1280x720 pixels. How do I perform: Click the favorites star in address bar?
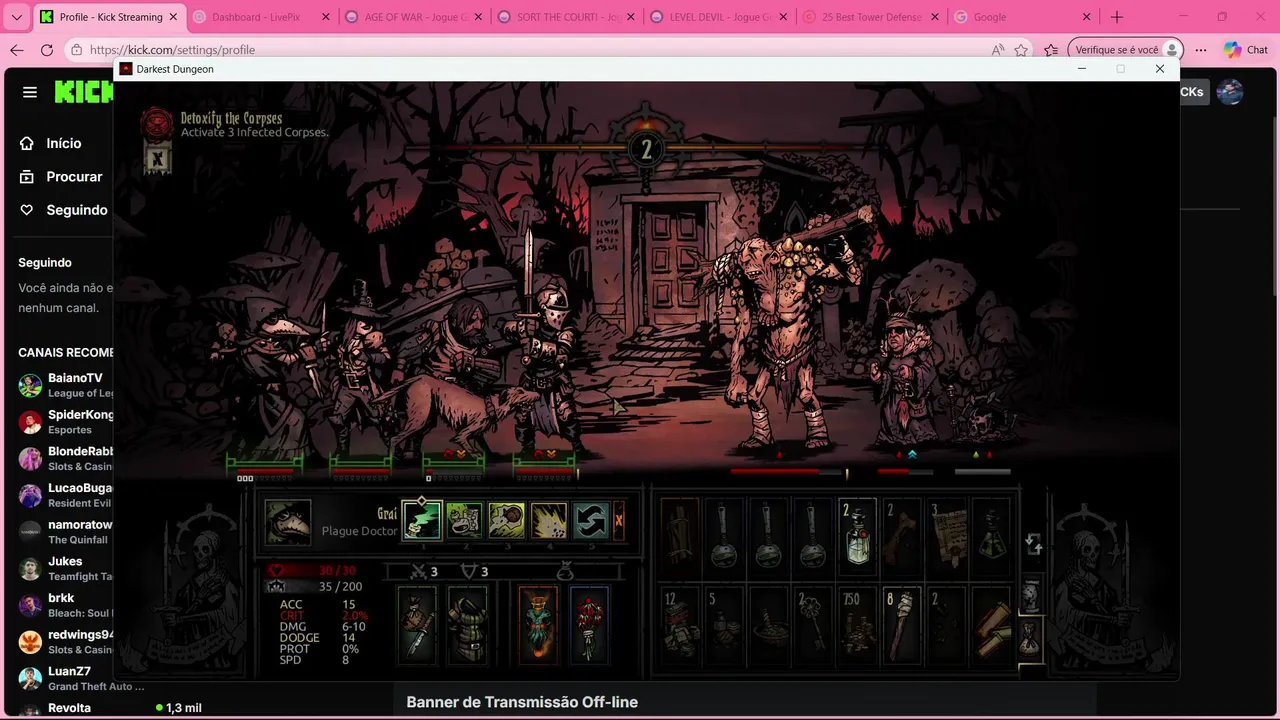(x=1021, y=50)
